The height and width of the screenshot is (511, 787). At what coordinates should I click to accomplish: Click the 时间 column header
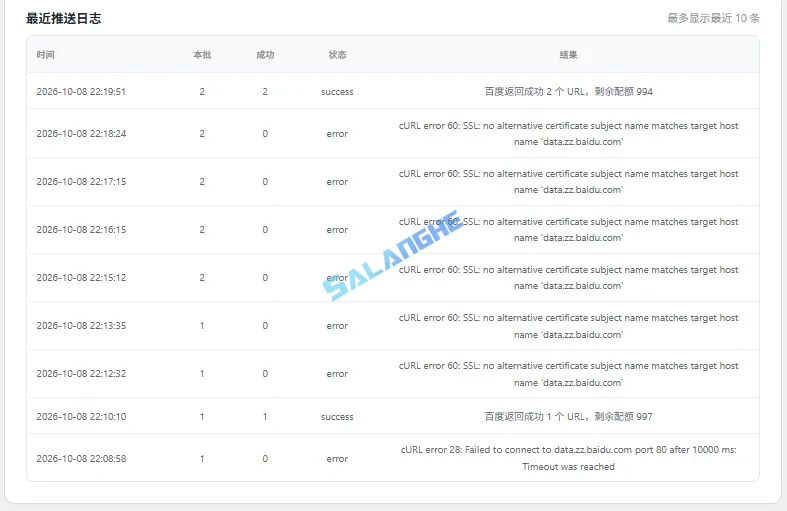[45, 55]
